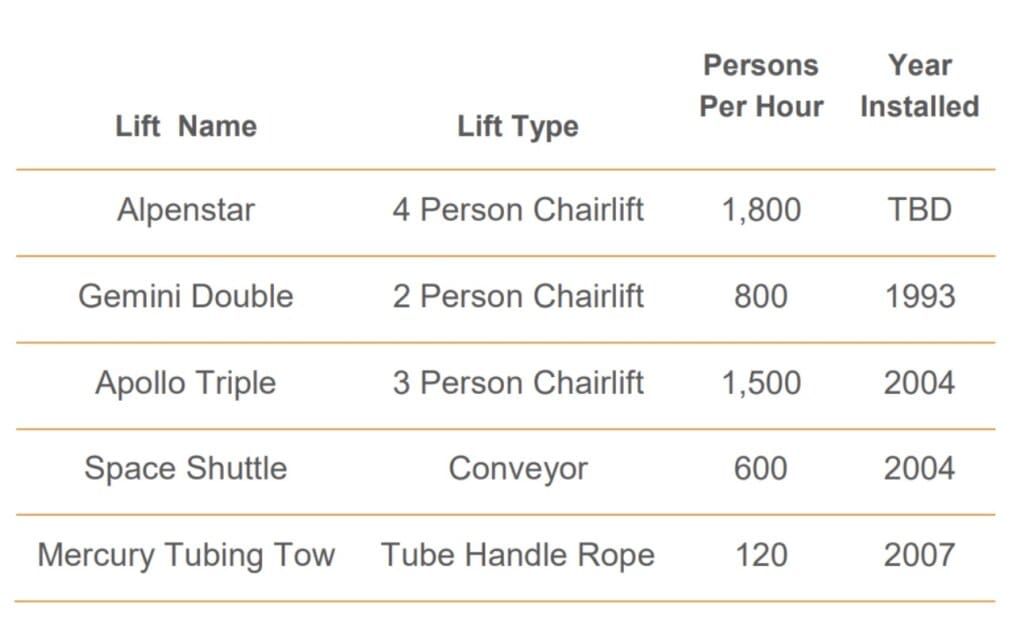The height and width of the screenshot is (632, 1024).
Task: Click the Tube Handle Rope cell
Action: (x=518, y=555)
